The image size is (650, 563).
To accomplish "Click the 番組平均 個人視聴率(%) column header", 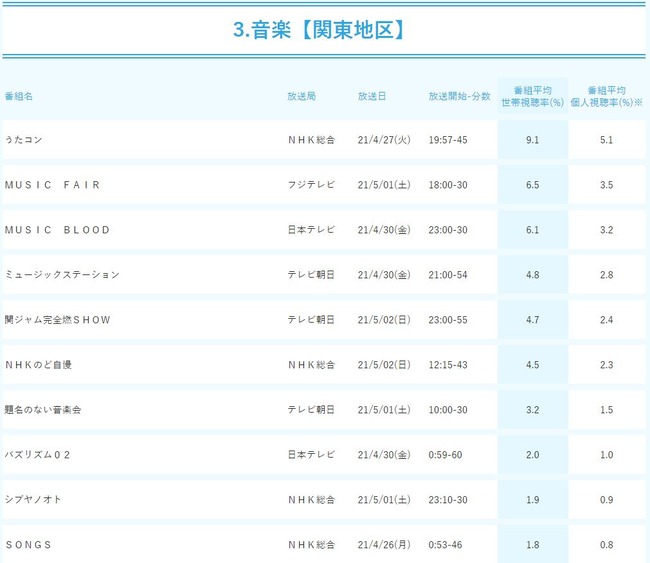I will (606, 96).
